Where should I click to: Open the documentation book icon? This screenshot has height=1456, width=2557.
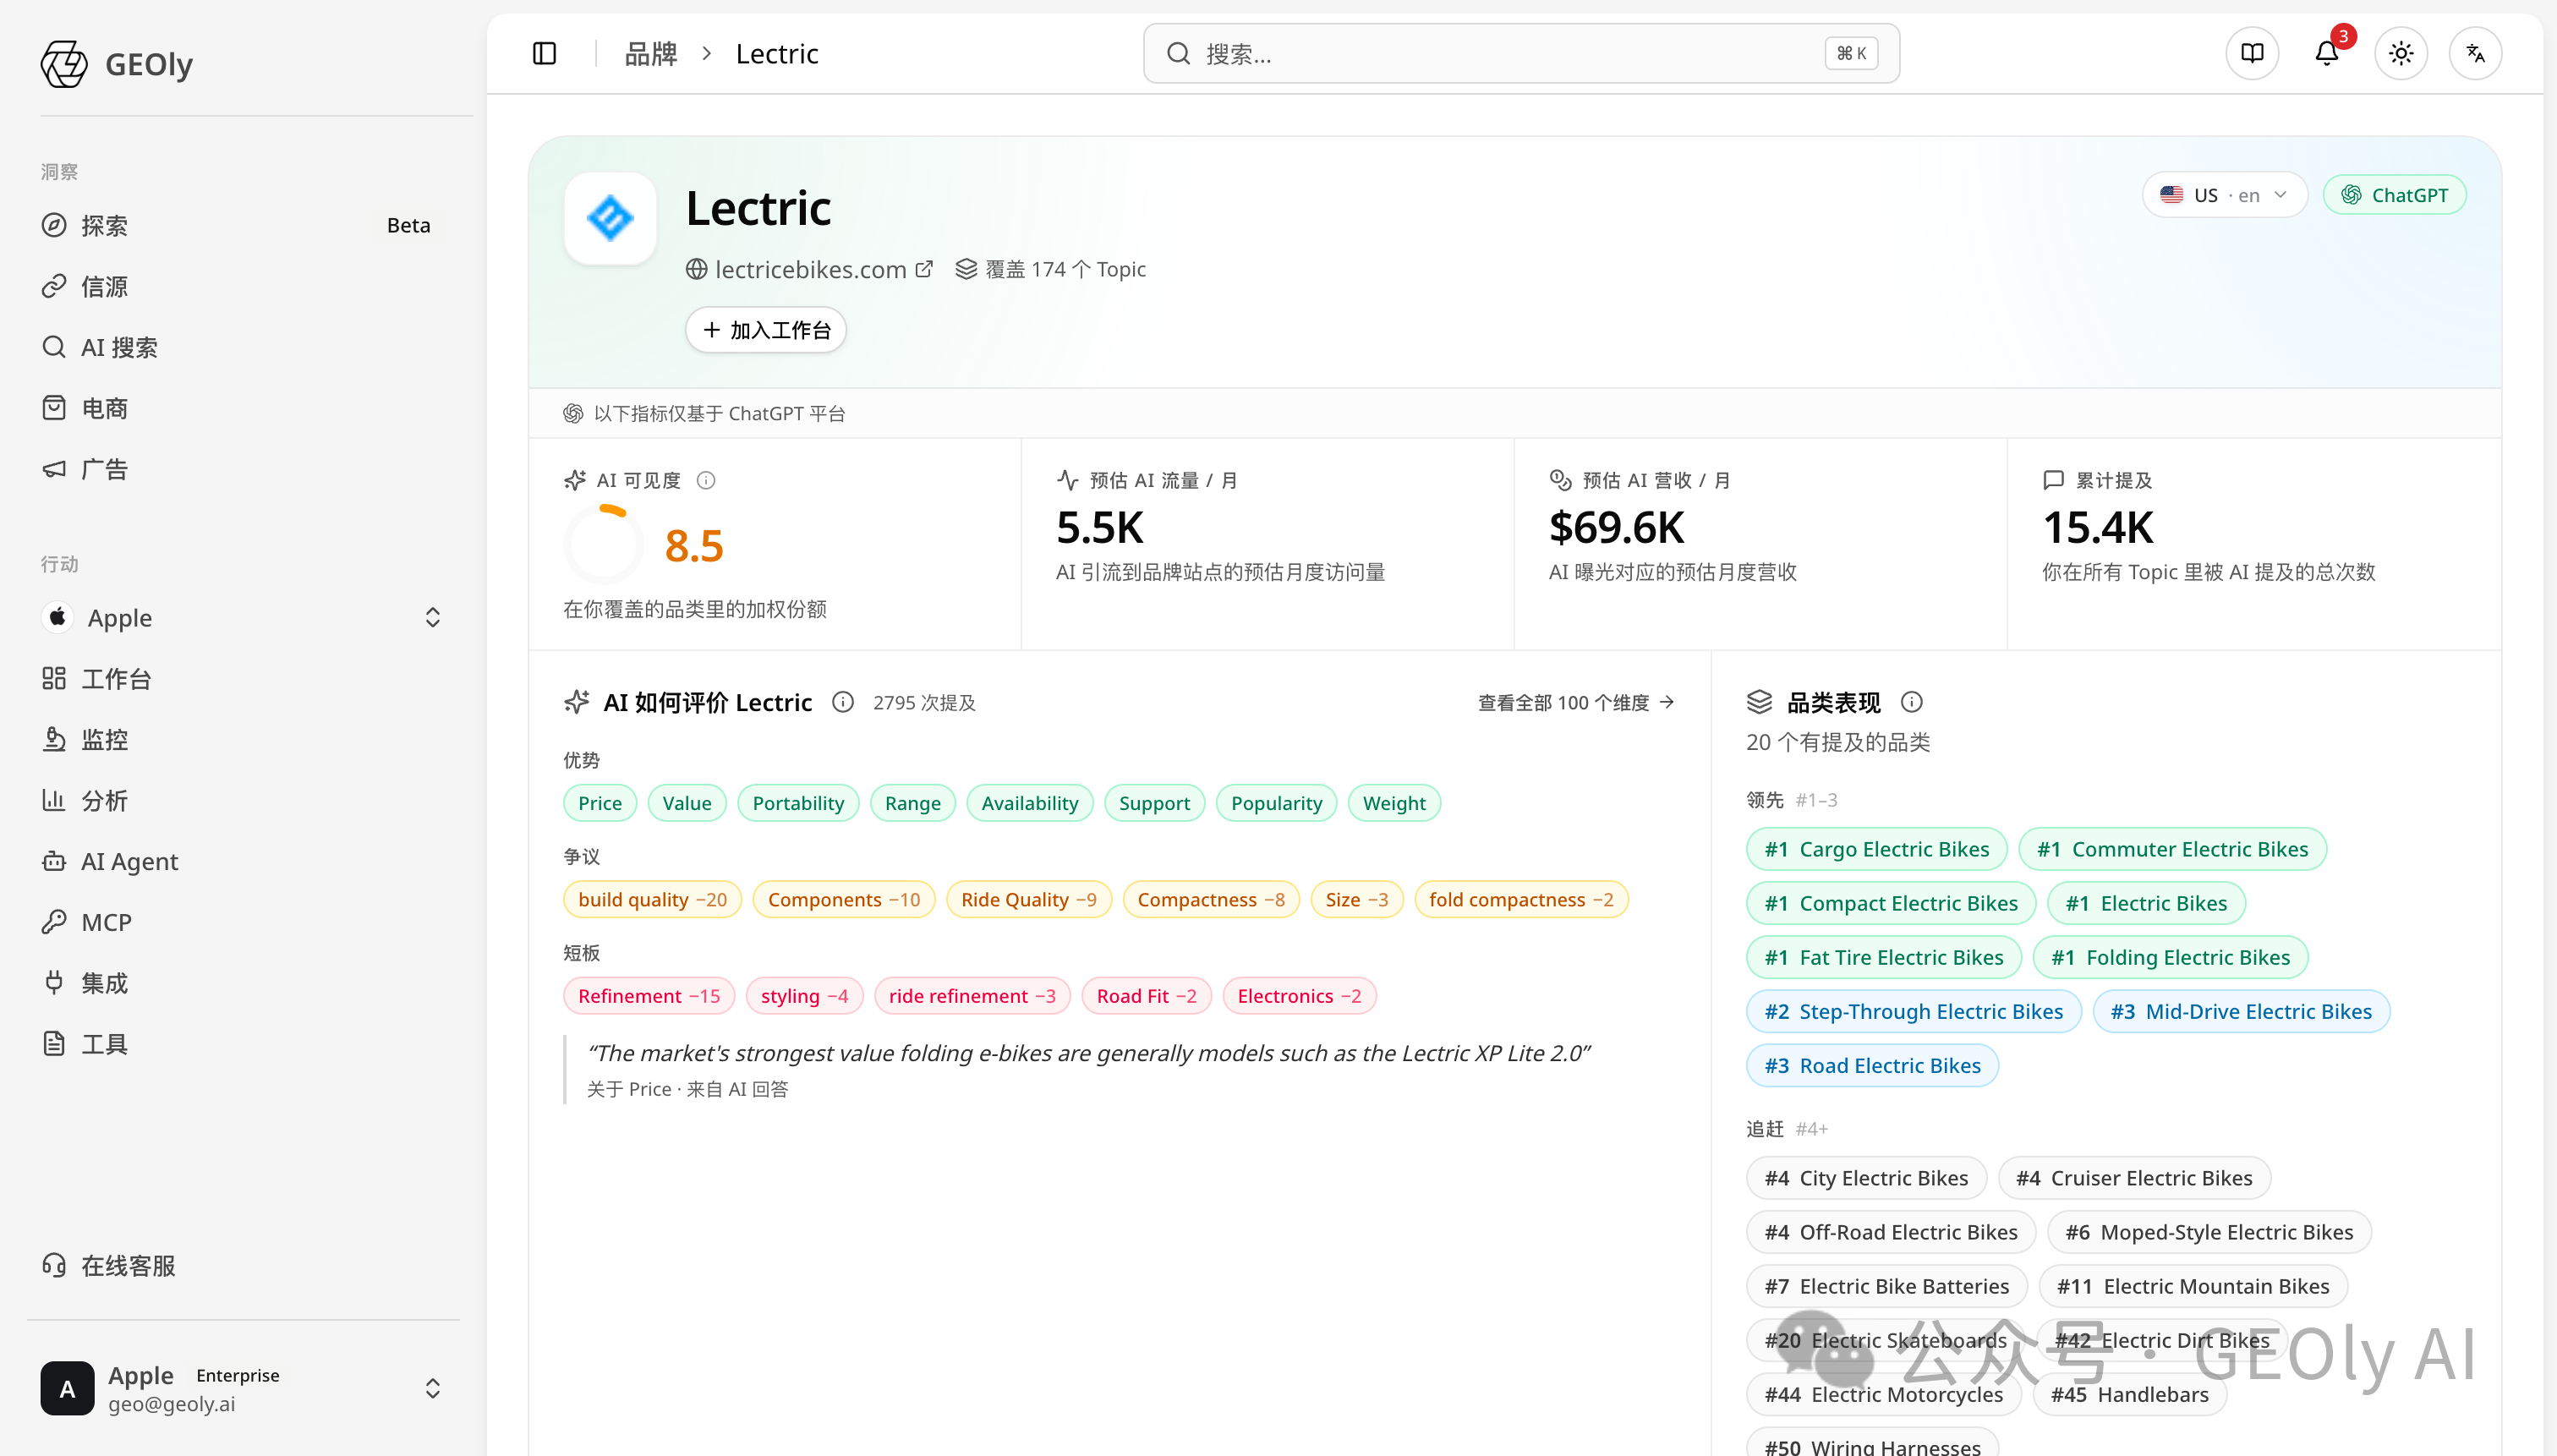(2252, 53)
